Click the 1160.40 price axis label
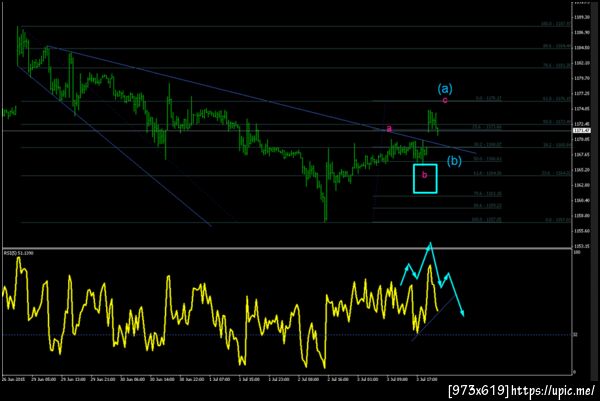Image resolution: width=600 pixels, height=401 pixels. pos(582,200)
